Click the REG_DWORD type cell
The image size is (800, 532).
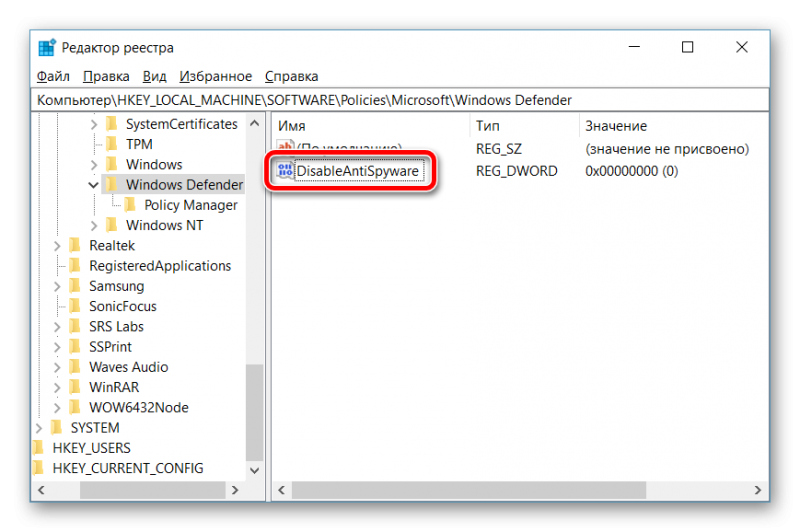[516, 171]
